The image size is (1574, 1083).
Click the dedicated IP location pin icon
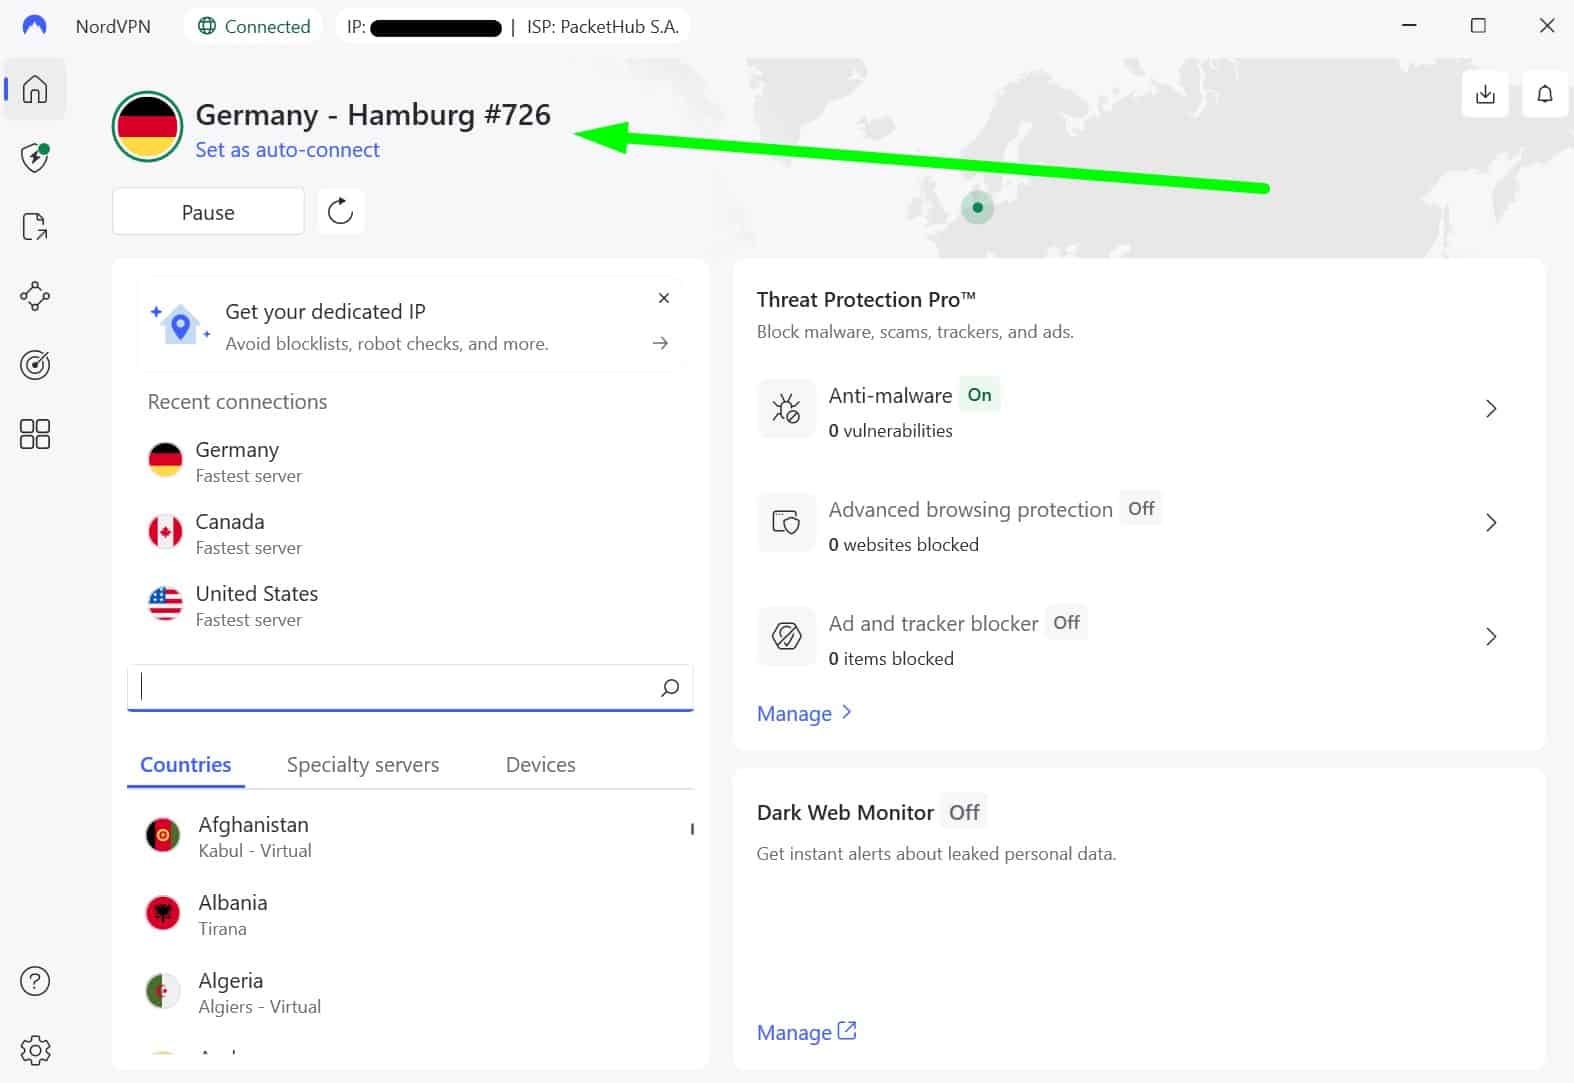pyautogui.click(x=180, y=325)
